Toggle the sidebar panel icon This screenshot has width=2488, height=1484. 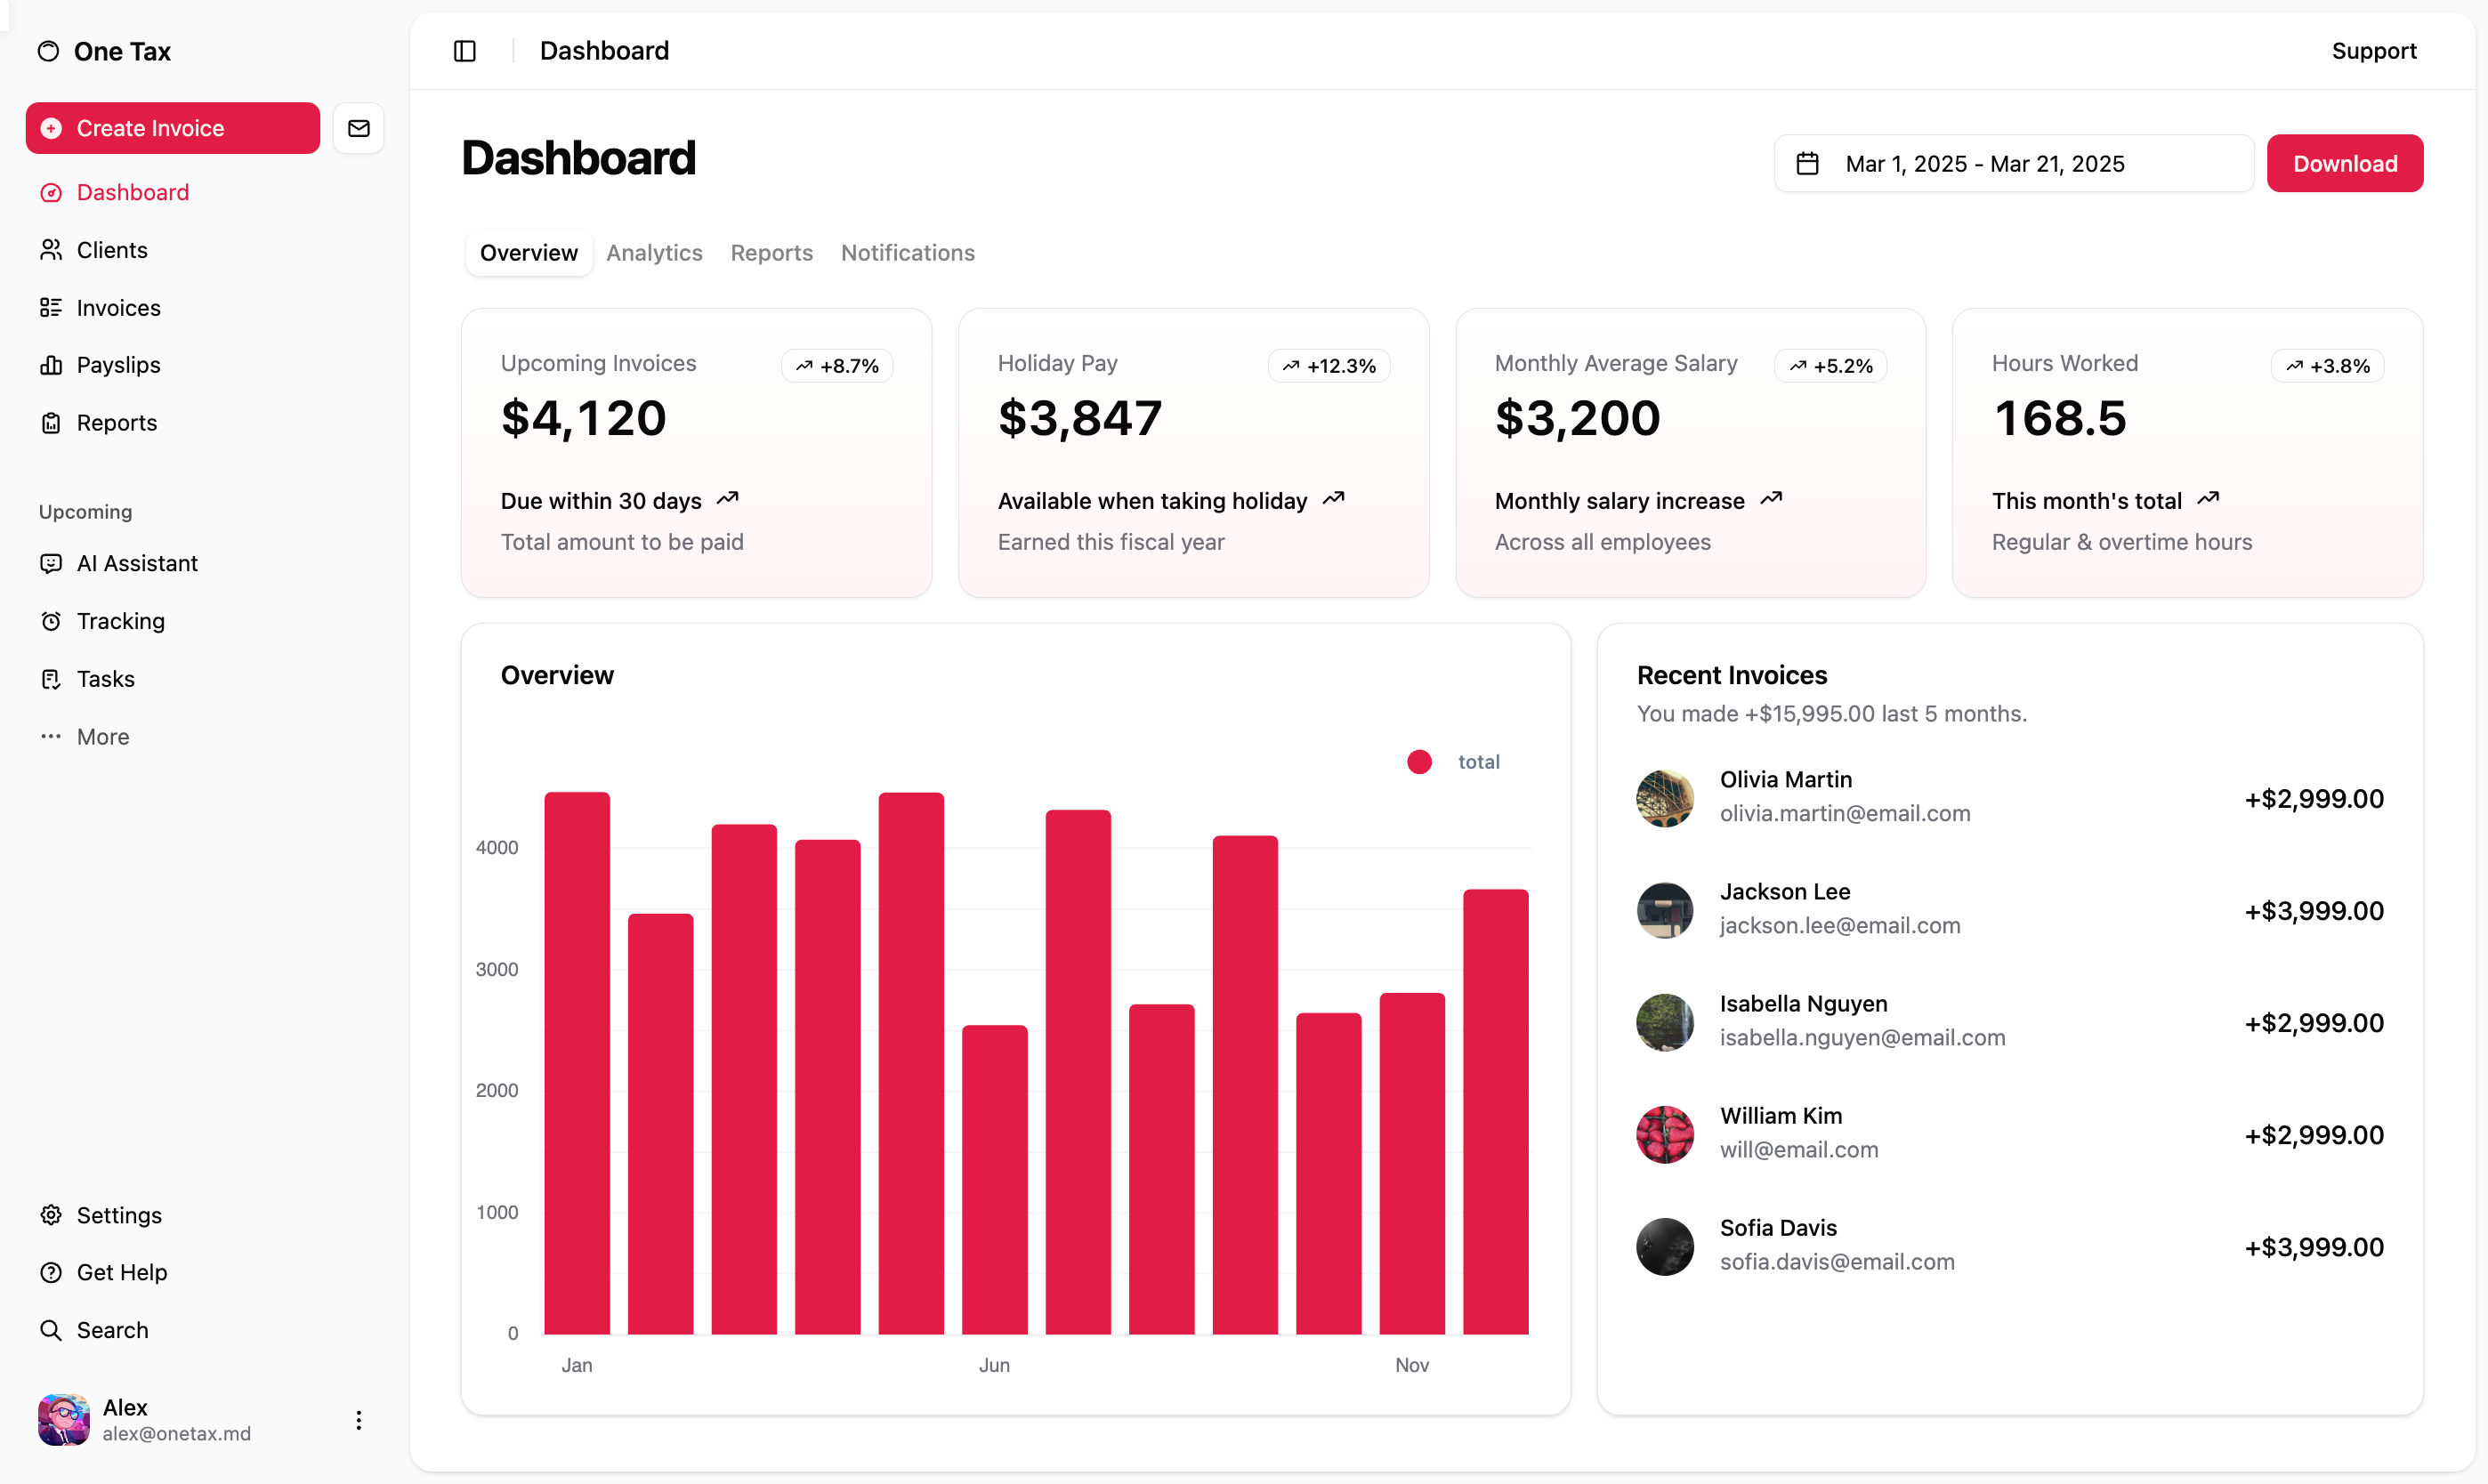[465, 51]
